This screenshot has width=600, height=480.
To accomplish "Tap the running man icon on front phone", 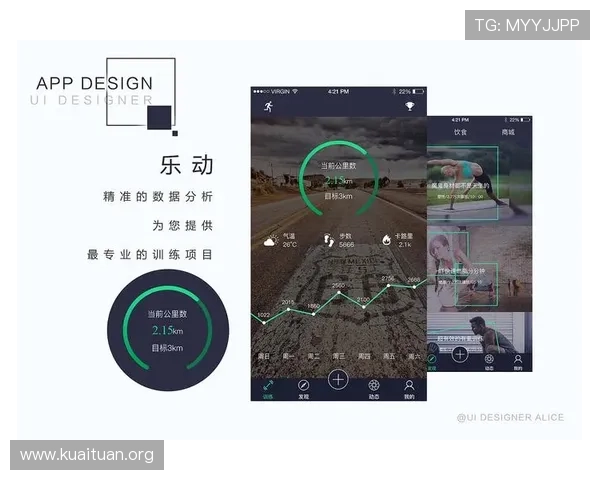I will click(269, 106).
